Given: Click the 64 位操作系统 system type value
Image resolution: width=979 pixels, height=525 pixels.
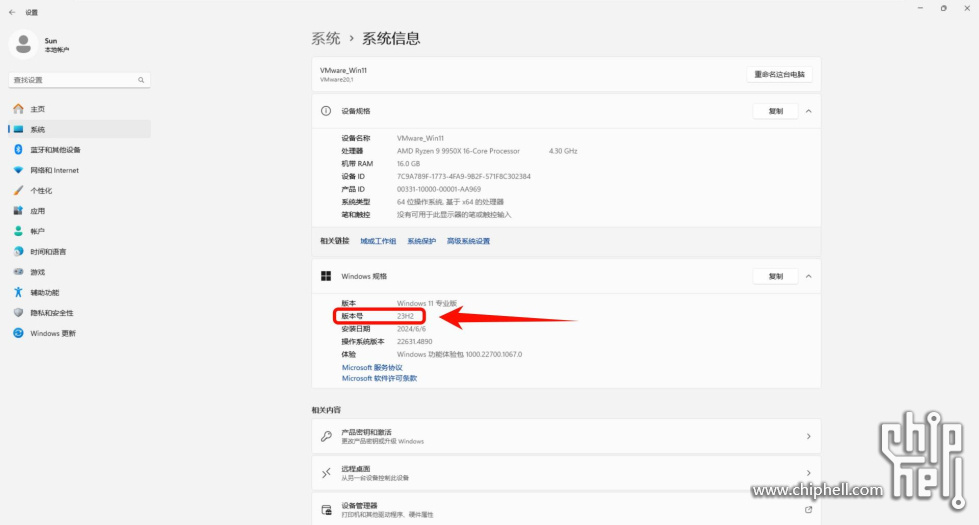Looking at the screenshot, I should click(450, 202).
